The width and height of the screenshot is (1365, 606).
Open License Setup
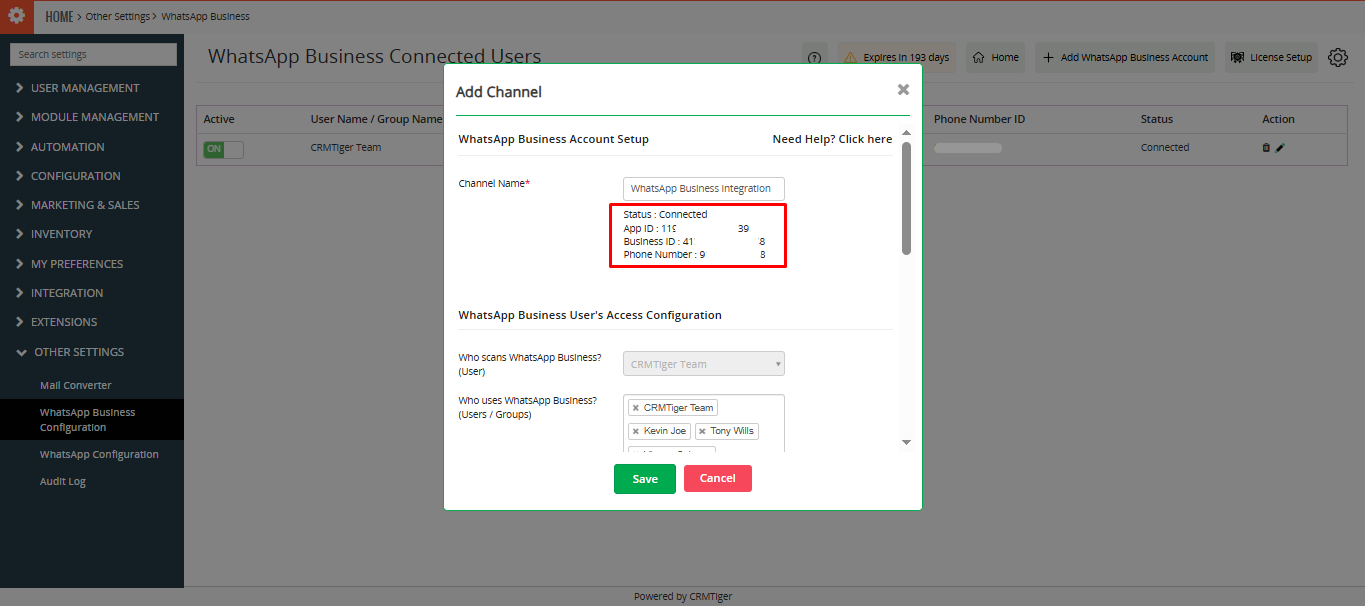pos(1271,58)
